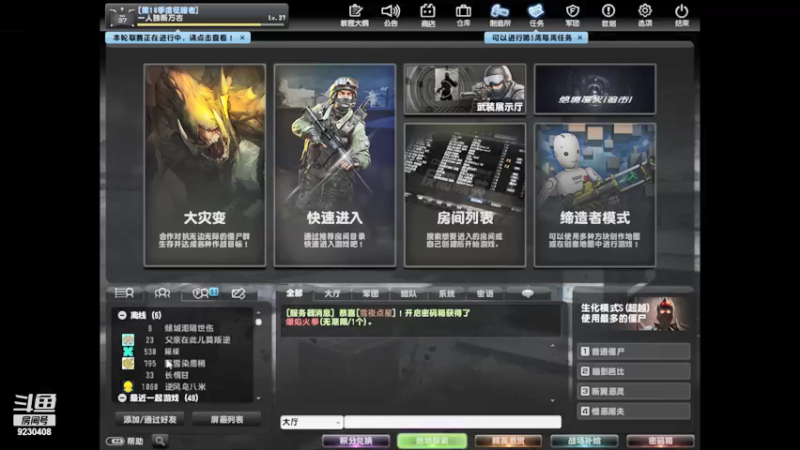Open the 任务 missions icon
This screenshot has height=450, width=800.
pos(536,15)
